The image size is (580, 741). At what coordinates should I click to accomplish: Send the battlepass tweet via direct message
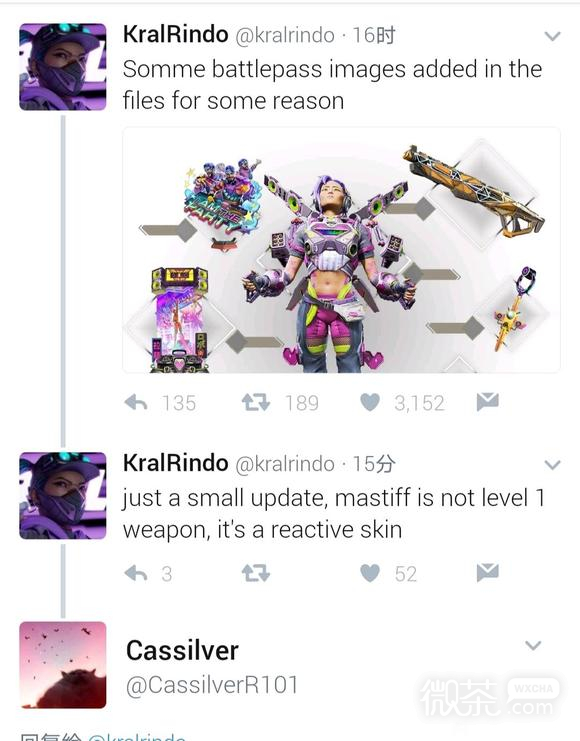tap(487, 402)
